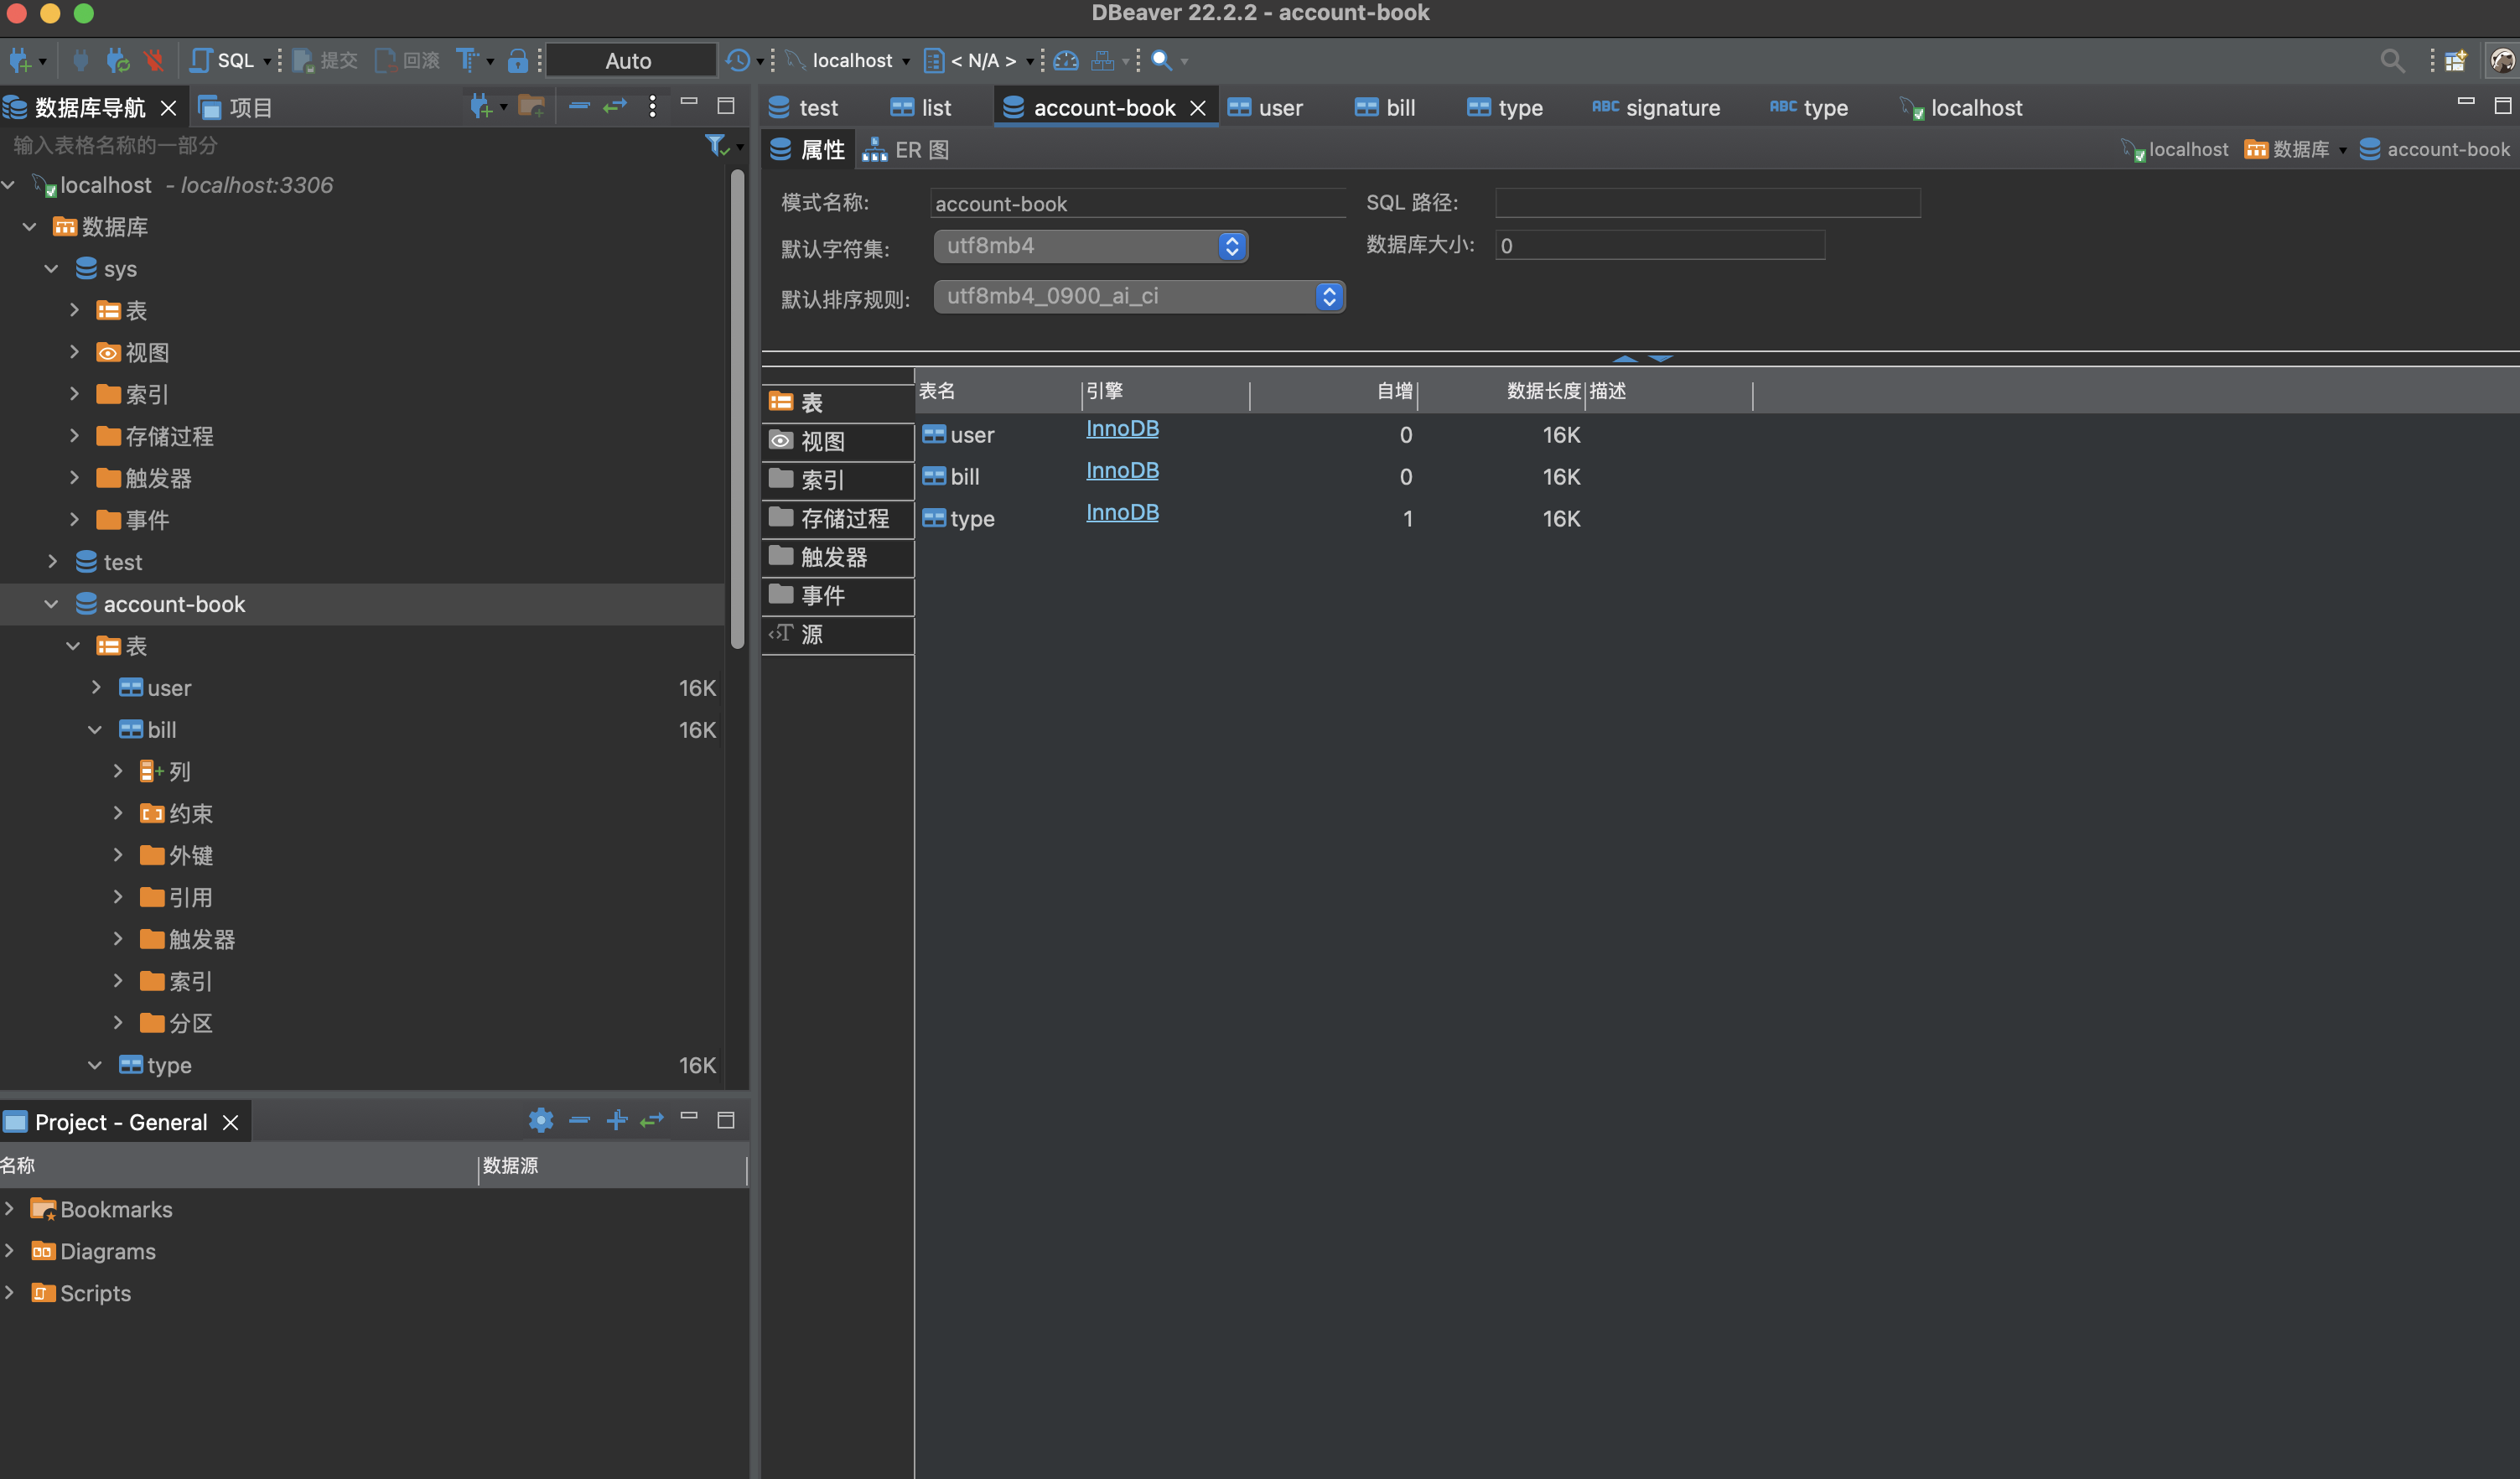Screen dimensions: 2520x1479
Task: Toggle navigator Link with Editor arrows
Action: [615, 105]
